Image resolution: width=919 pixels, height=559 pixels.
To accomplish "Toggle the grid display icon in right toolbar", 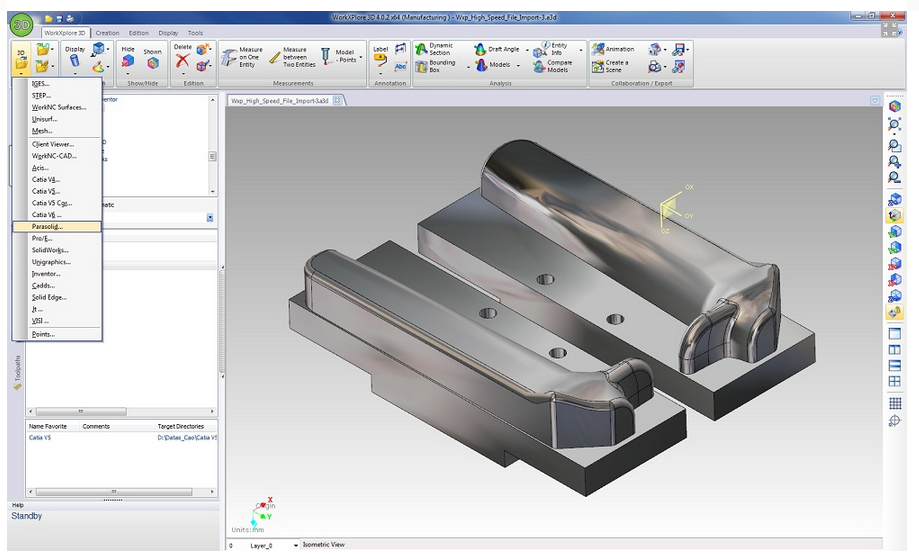I will pyautogui.click(x=895, y=403).
